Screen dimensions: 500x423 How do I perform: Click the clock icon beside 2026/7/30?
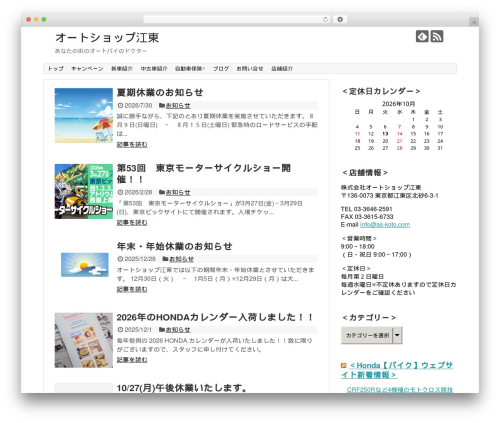click(120, 105)
